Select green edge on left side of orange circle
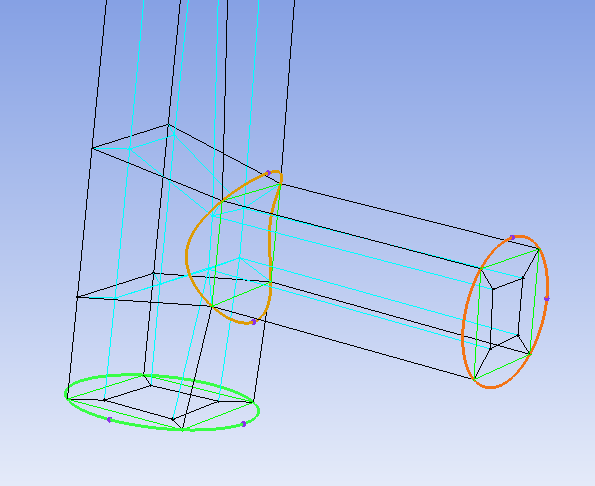 pyautogui.click(x=477, y=324)
